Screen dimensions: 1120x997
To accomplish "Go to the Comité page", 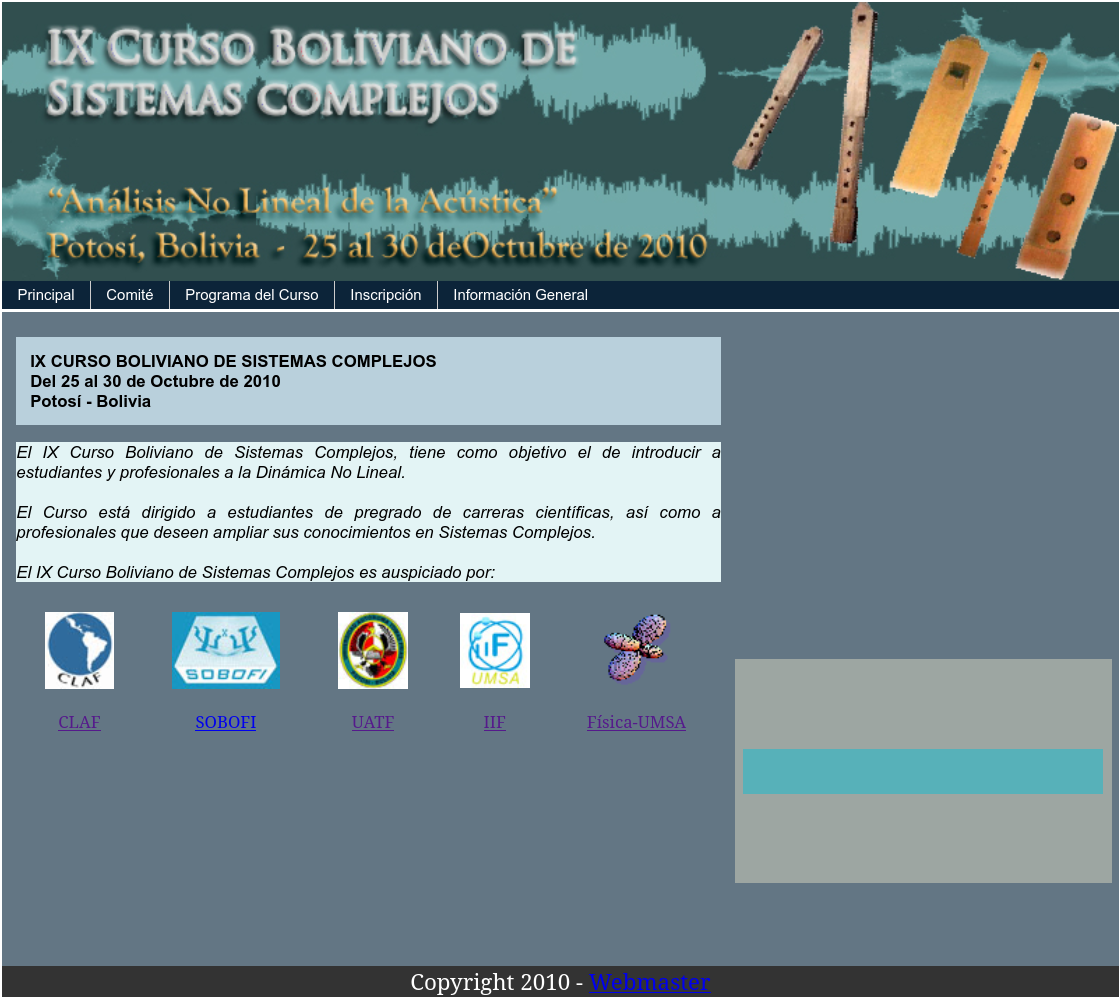I will 130,295.
